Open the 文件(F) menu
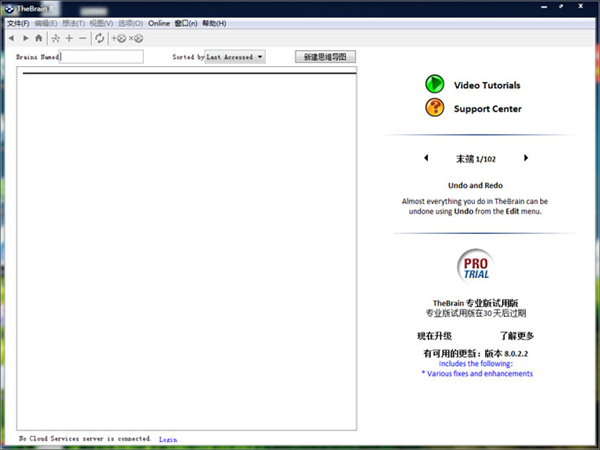Screen dimensions: 600x450 (x=18, y=22)
